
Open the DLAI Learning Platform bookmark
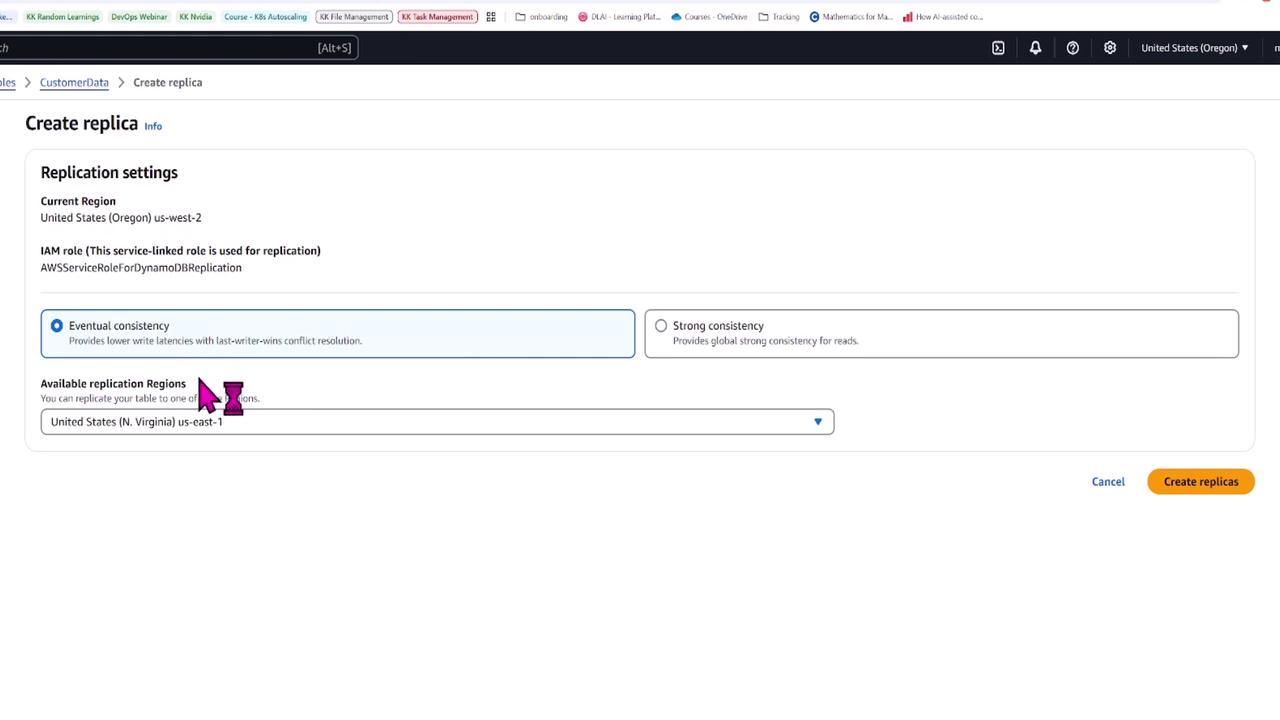619,17
